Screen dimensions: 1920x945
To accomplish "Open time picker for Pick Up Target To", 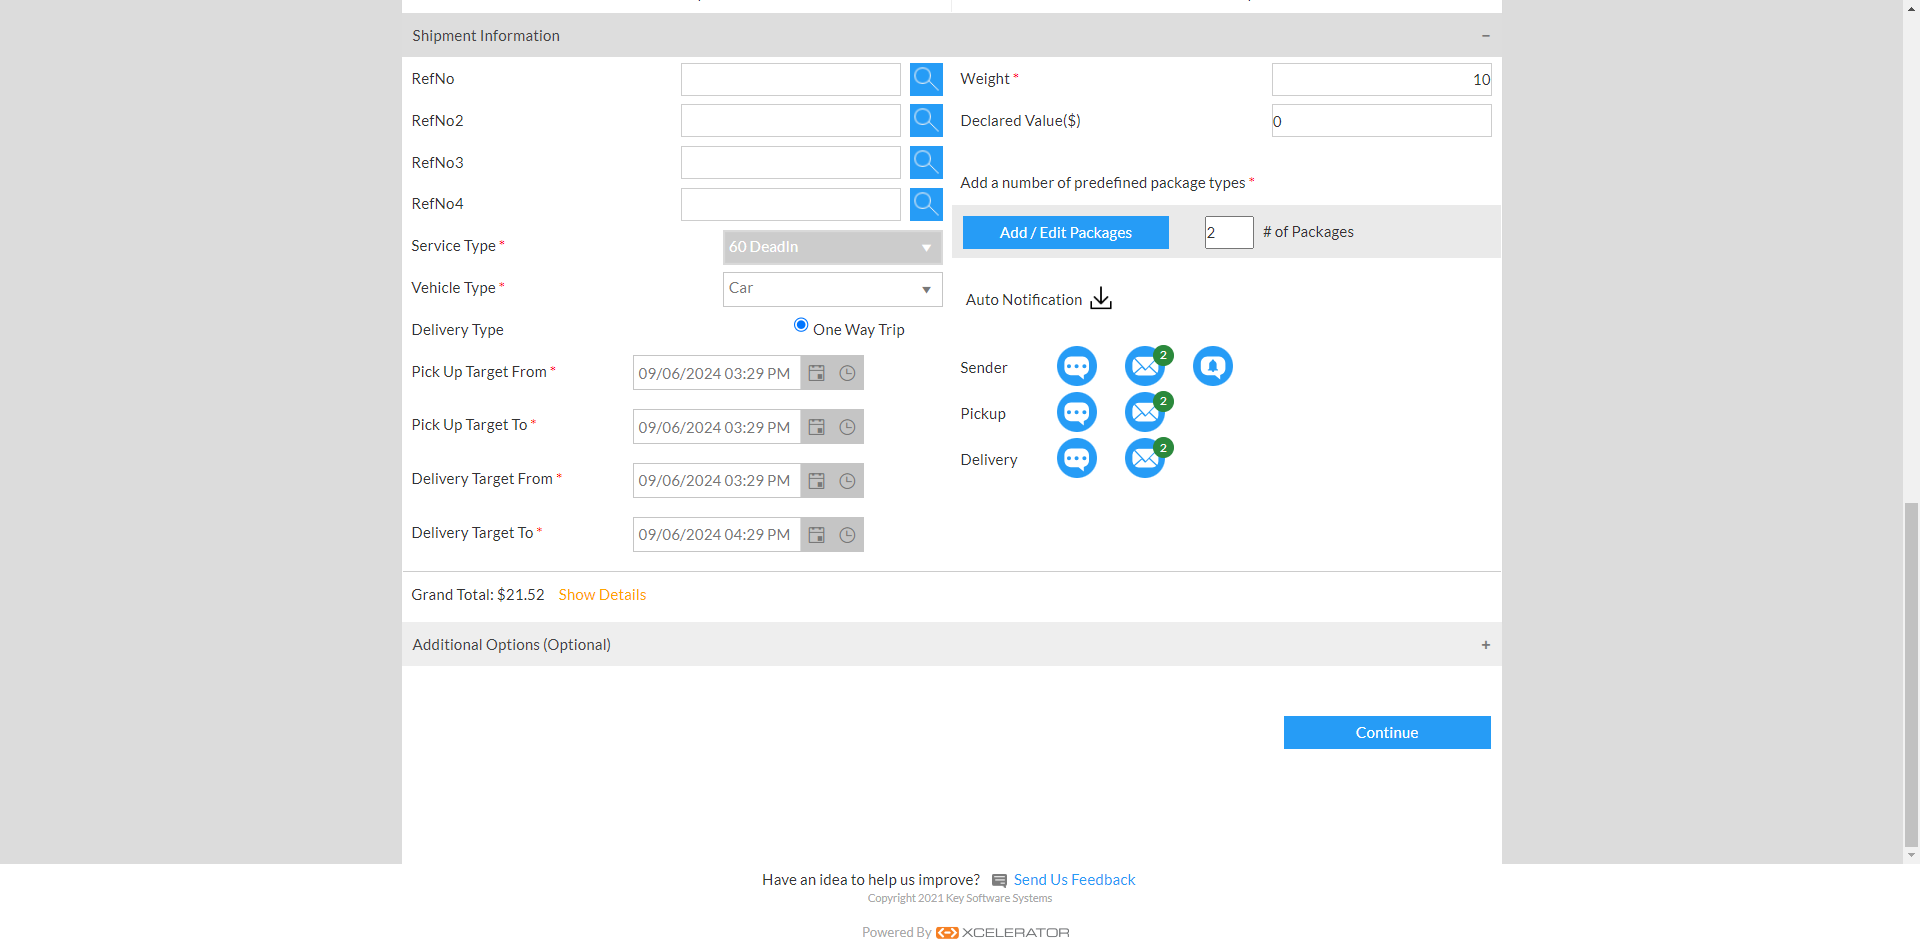I will [x=847, y=427].
